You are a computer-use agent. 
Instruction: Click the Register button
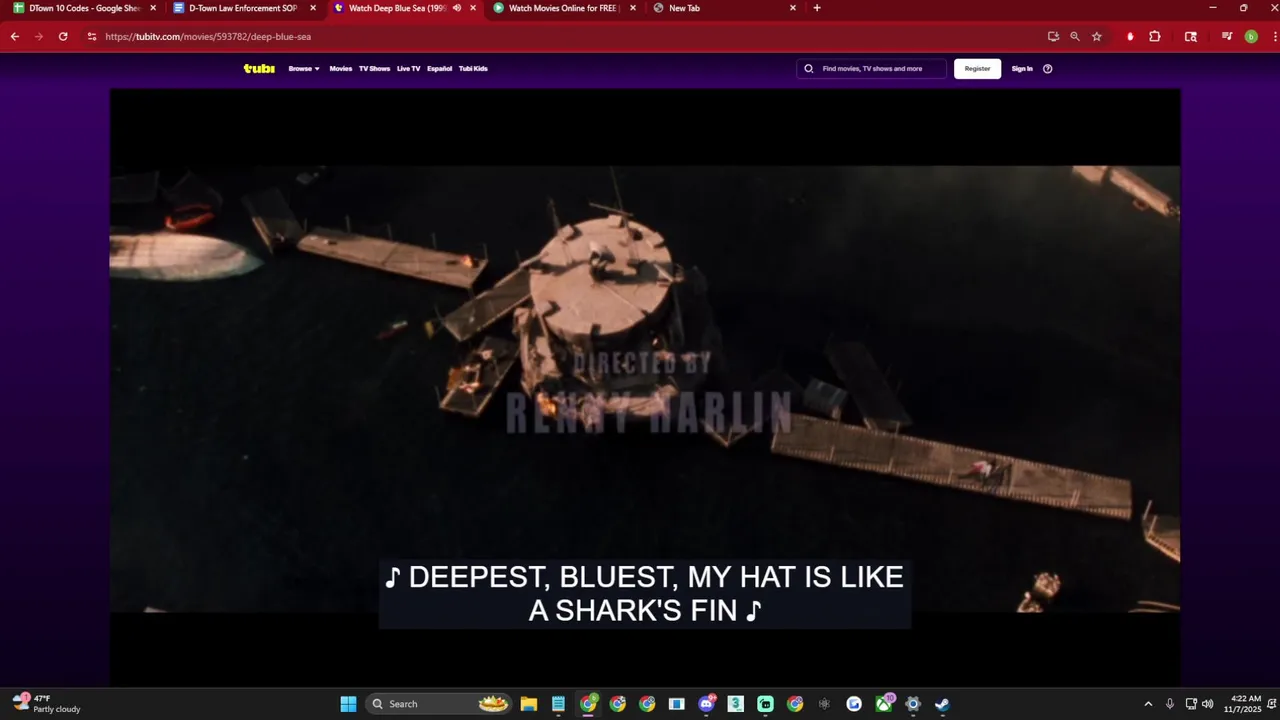point(977,69)
